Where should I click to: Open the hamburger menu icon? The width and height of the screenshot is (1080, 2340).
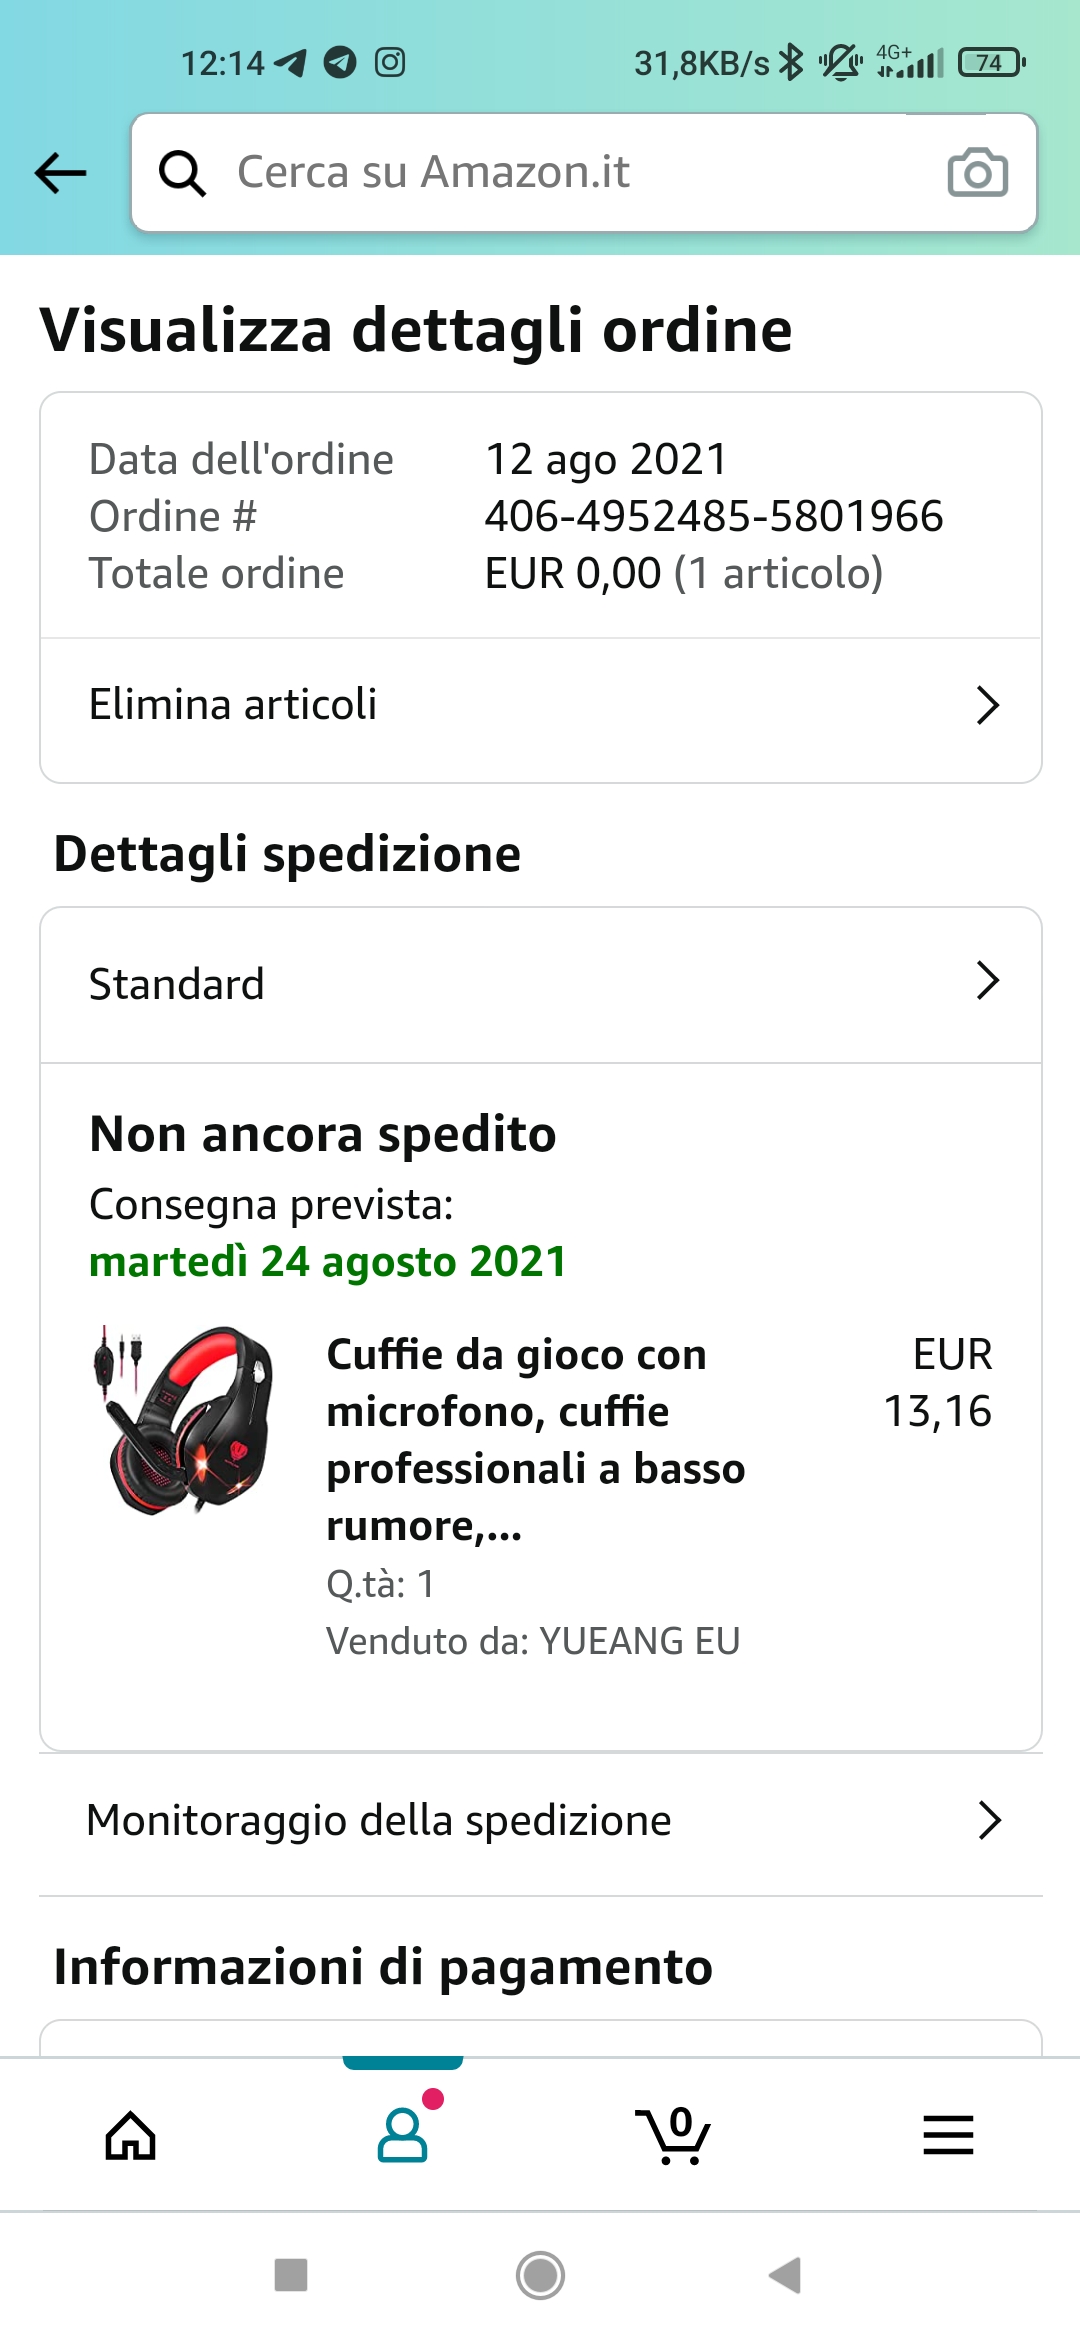pos(948,2135)
